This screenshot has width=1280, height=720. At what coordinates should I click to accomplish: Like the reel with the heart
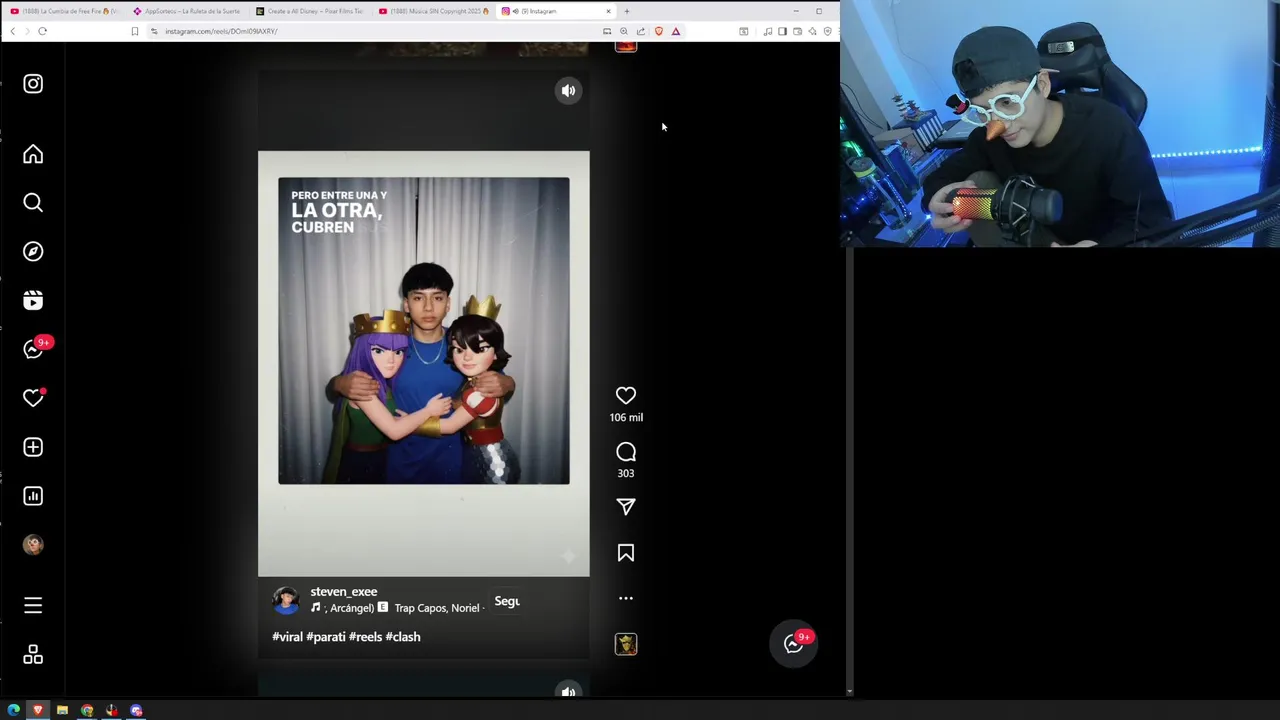point(626,396)
